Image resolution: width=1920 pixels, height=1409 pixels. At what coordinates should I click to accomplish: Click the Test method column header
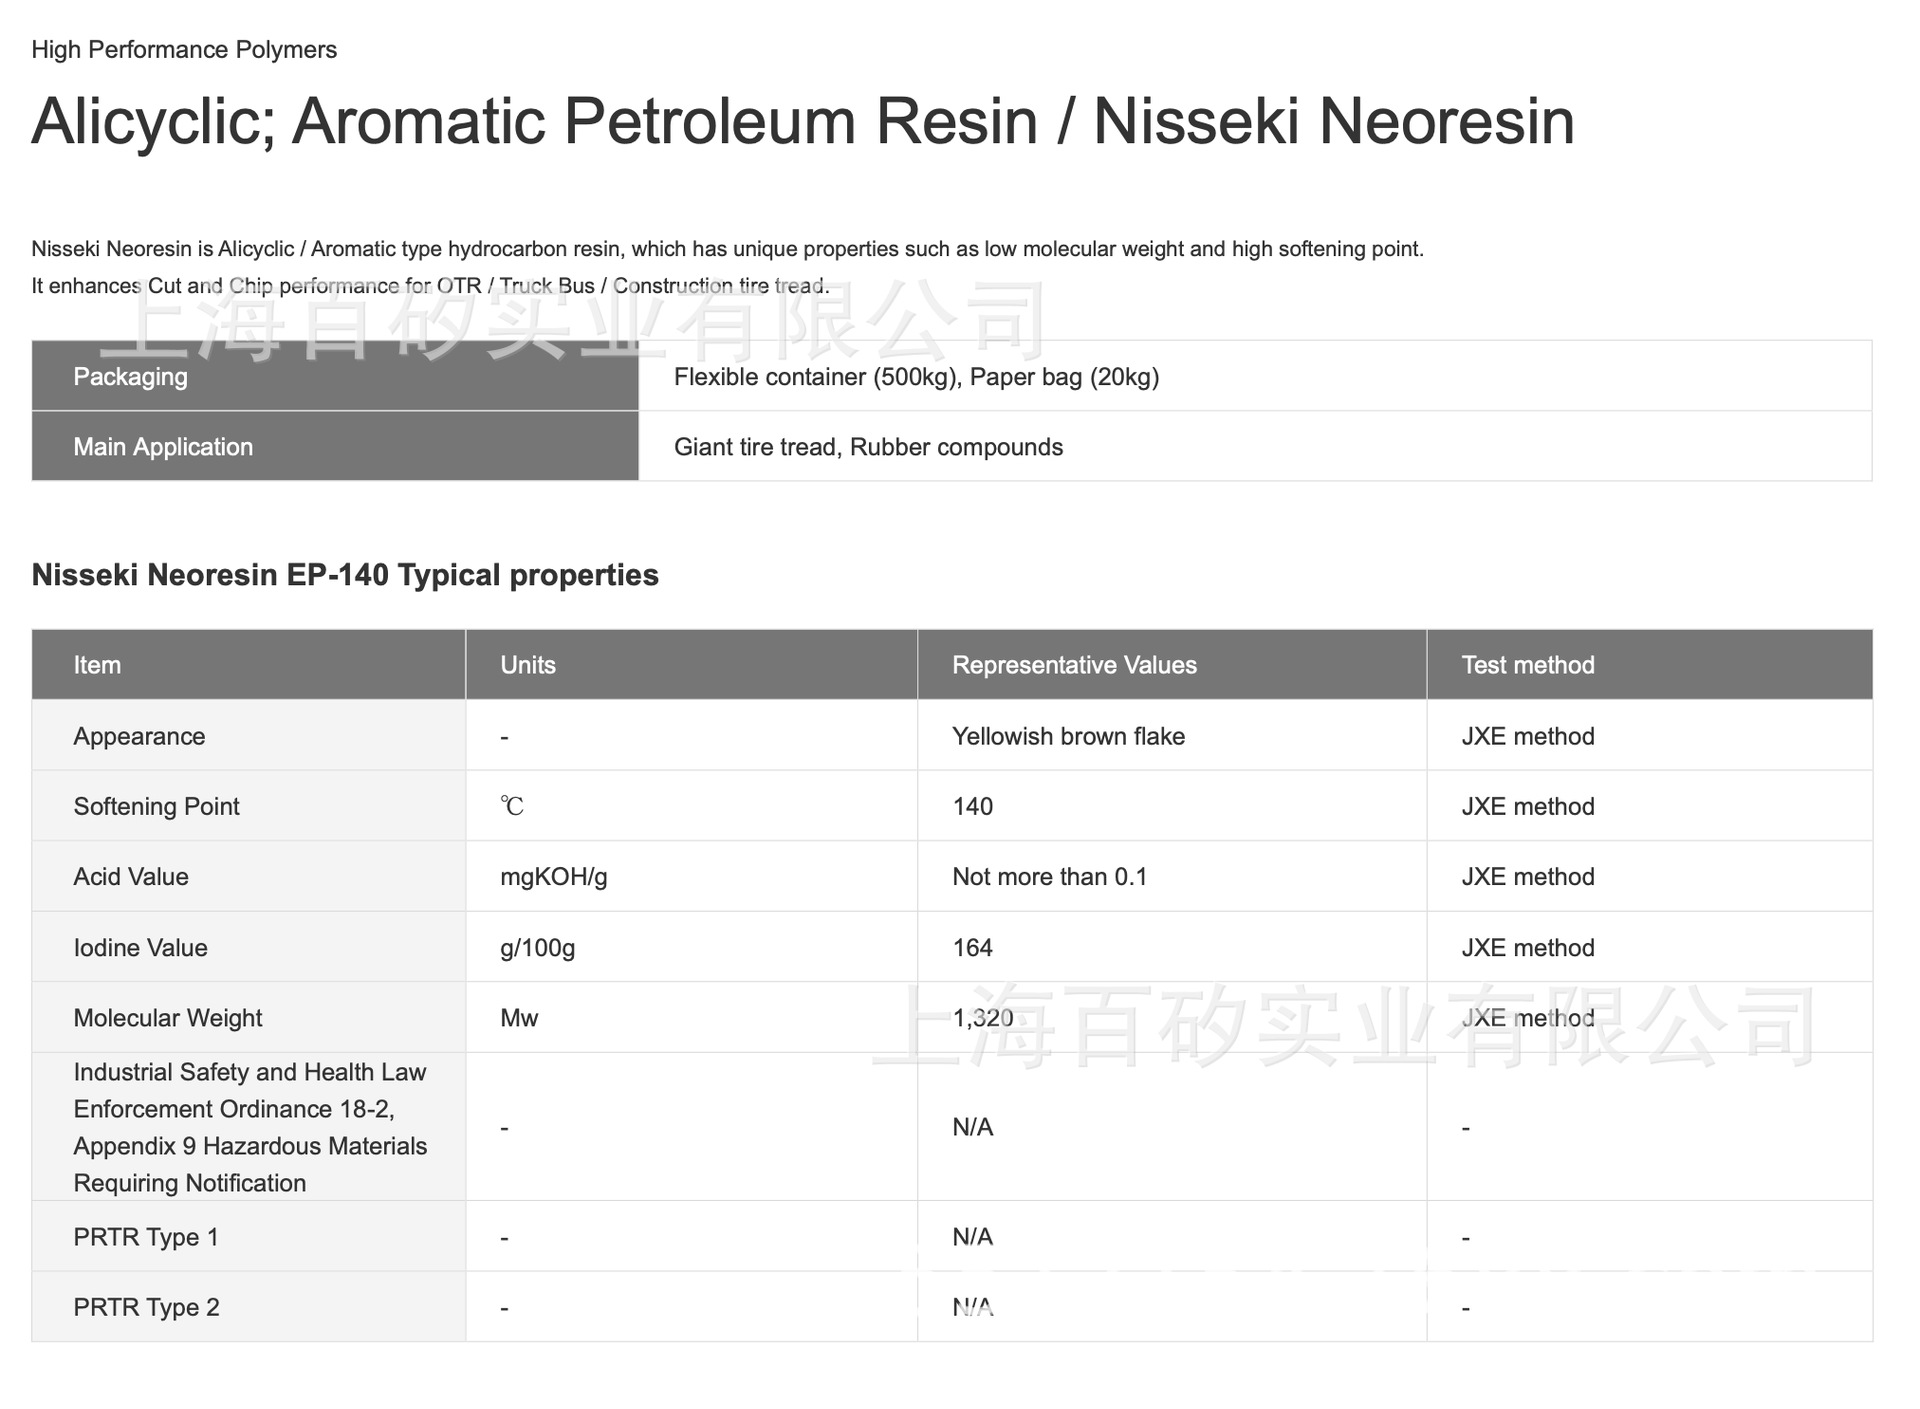pyautogui.click(x=1527, y=665)
